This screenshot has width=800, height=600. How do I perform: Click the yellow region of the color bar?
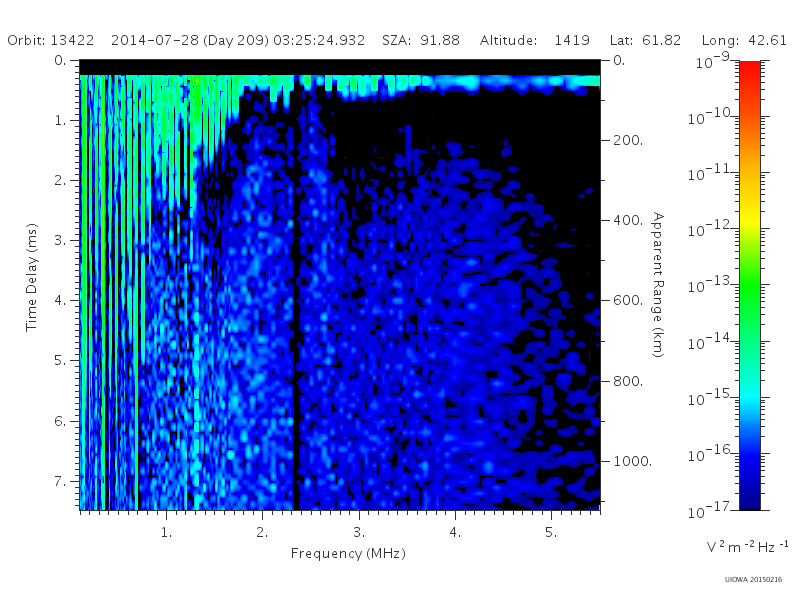pos(749,220)
